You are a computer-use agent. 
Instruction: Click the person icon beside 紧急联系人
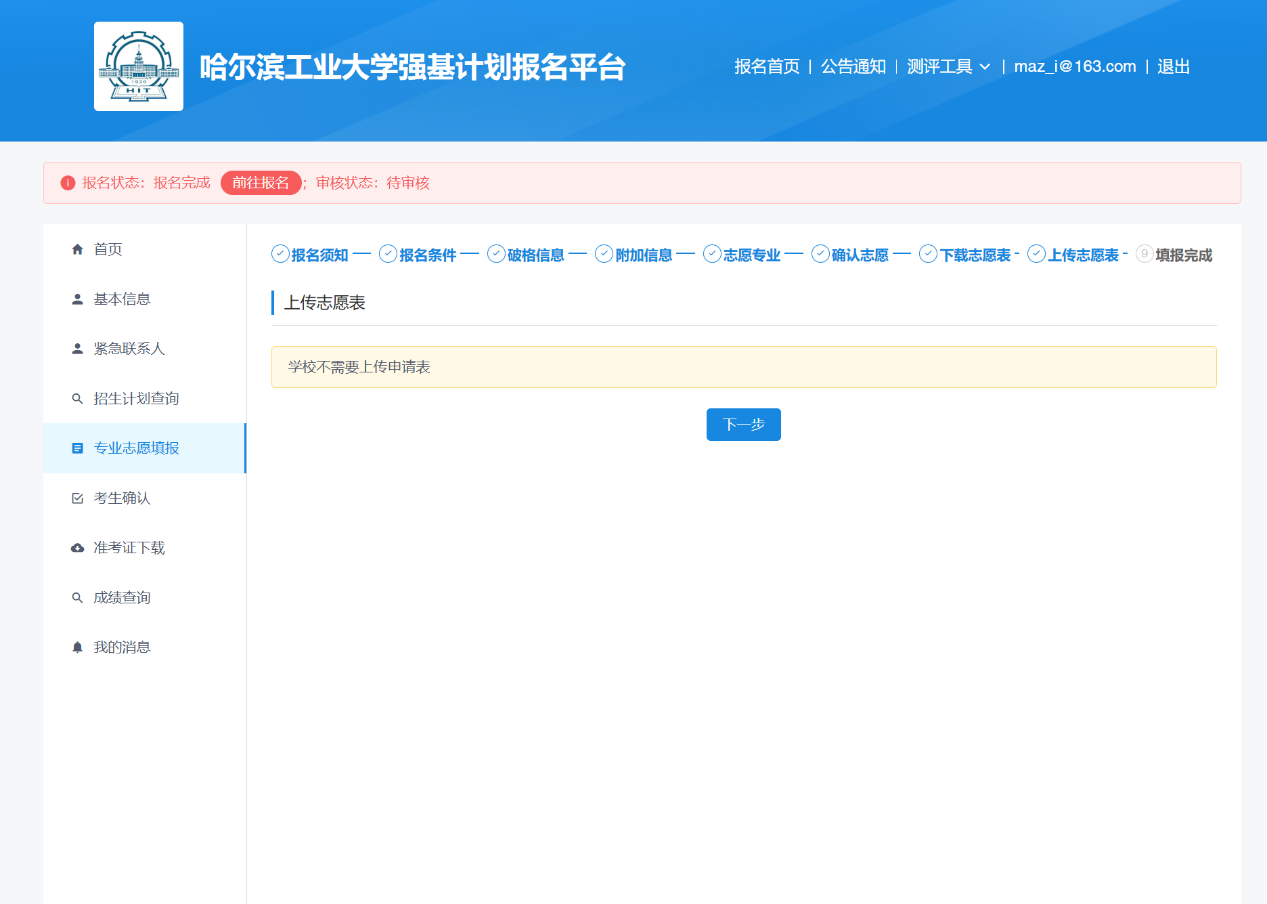pyautogui.click(x=77, y=349)
